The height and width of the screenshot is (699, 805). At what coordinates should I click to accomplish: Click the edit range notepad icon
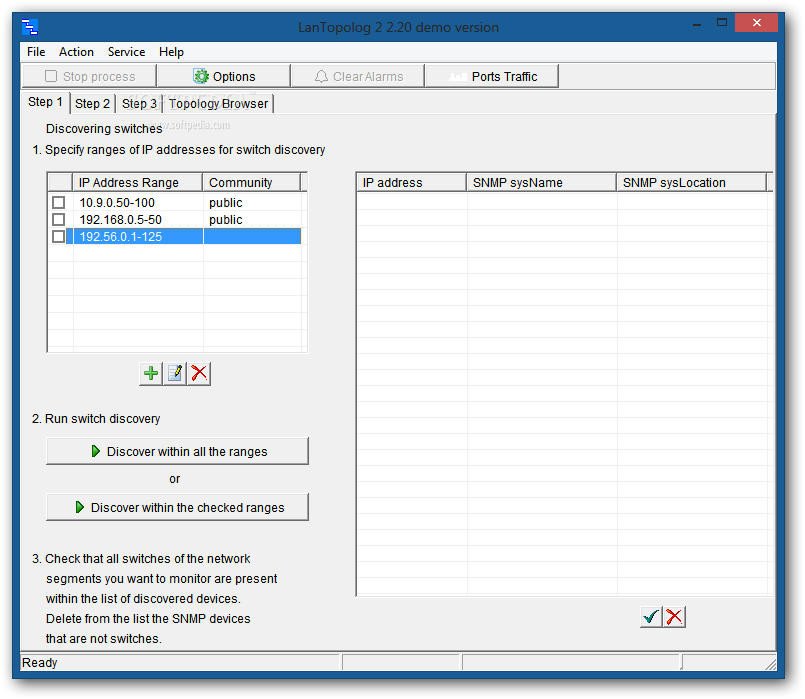pyautogui.click(x=175, y=373)
